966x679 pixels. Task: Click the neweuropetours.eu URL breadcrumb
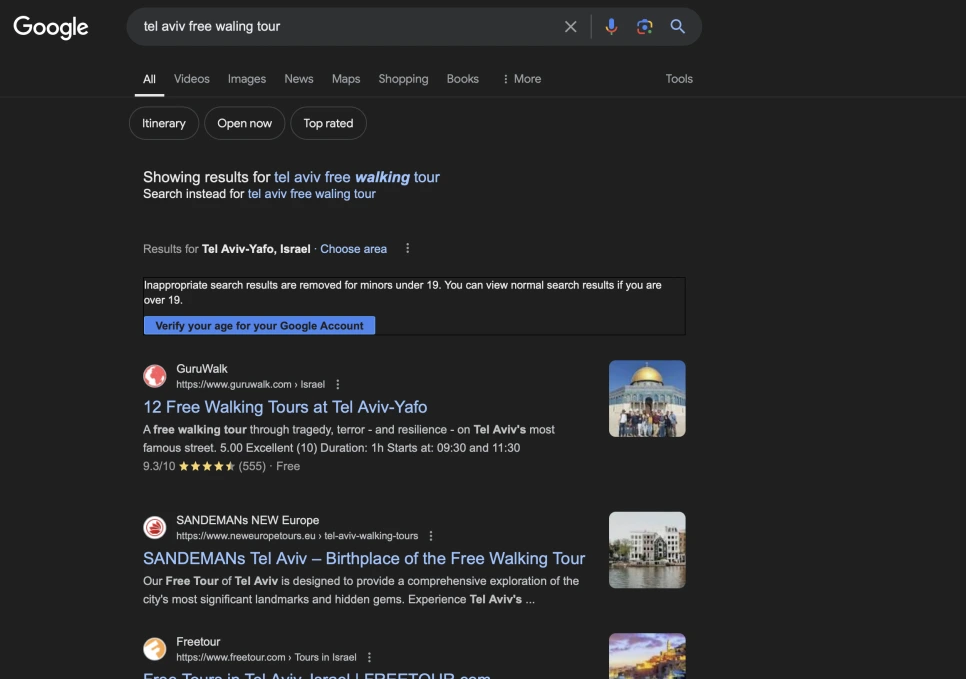(x=297, y=536)
